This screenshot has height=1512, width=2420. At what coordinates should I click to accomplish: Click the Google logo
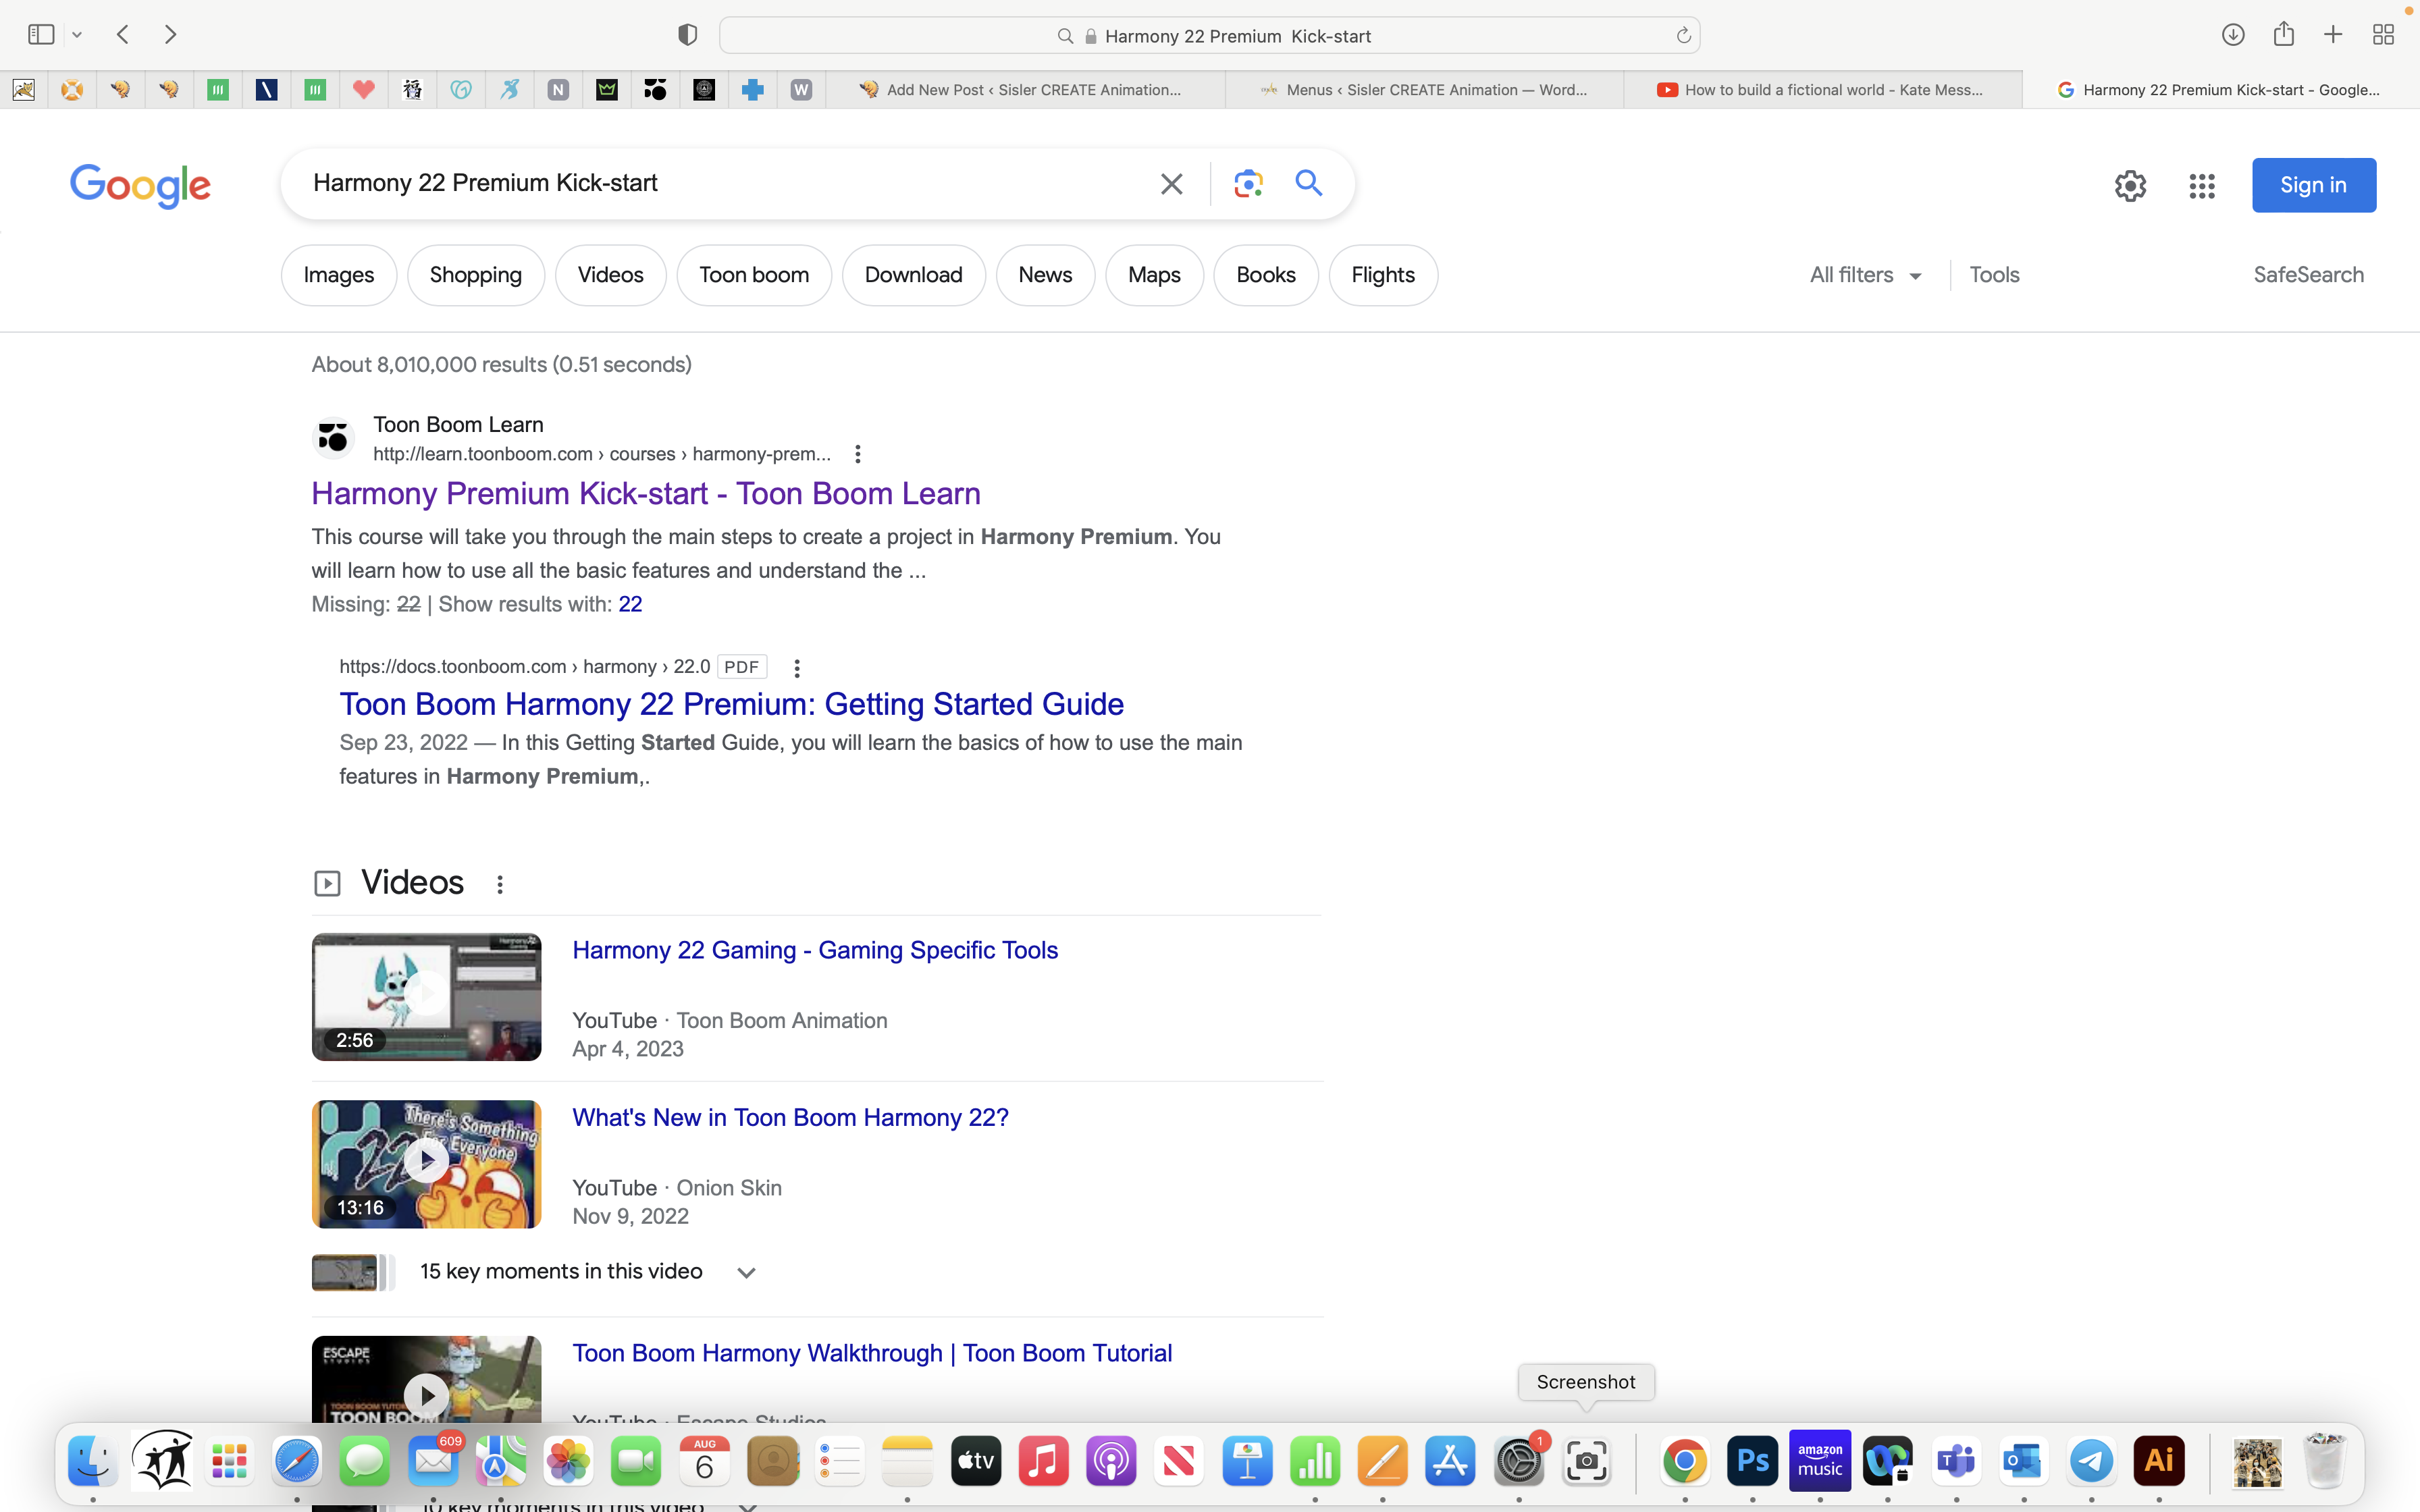[140, 186]
